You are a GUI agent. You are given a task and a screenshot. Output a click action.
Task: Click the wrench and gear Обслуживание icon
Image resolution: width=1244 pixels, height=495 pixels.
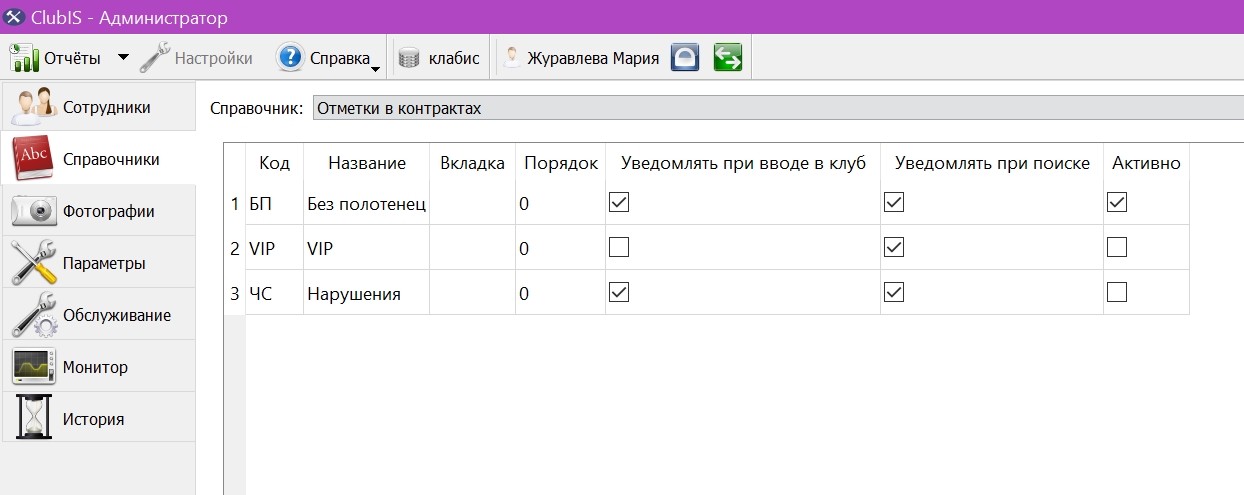point(33,315)
